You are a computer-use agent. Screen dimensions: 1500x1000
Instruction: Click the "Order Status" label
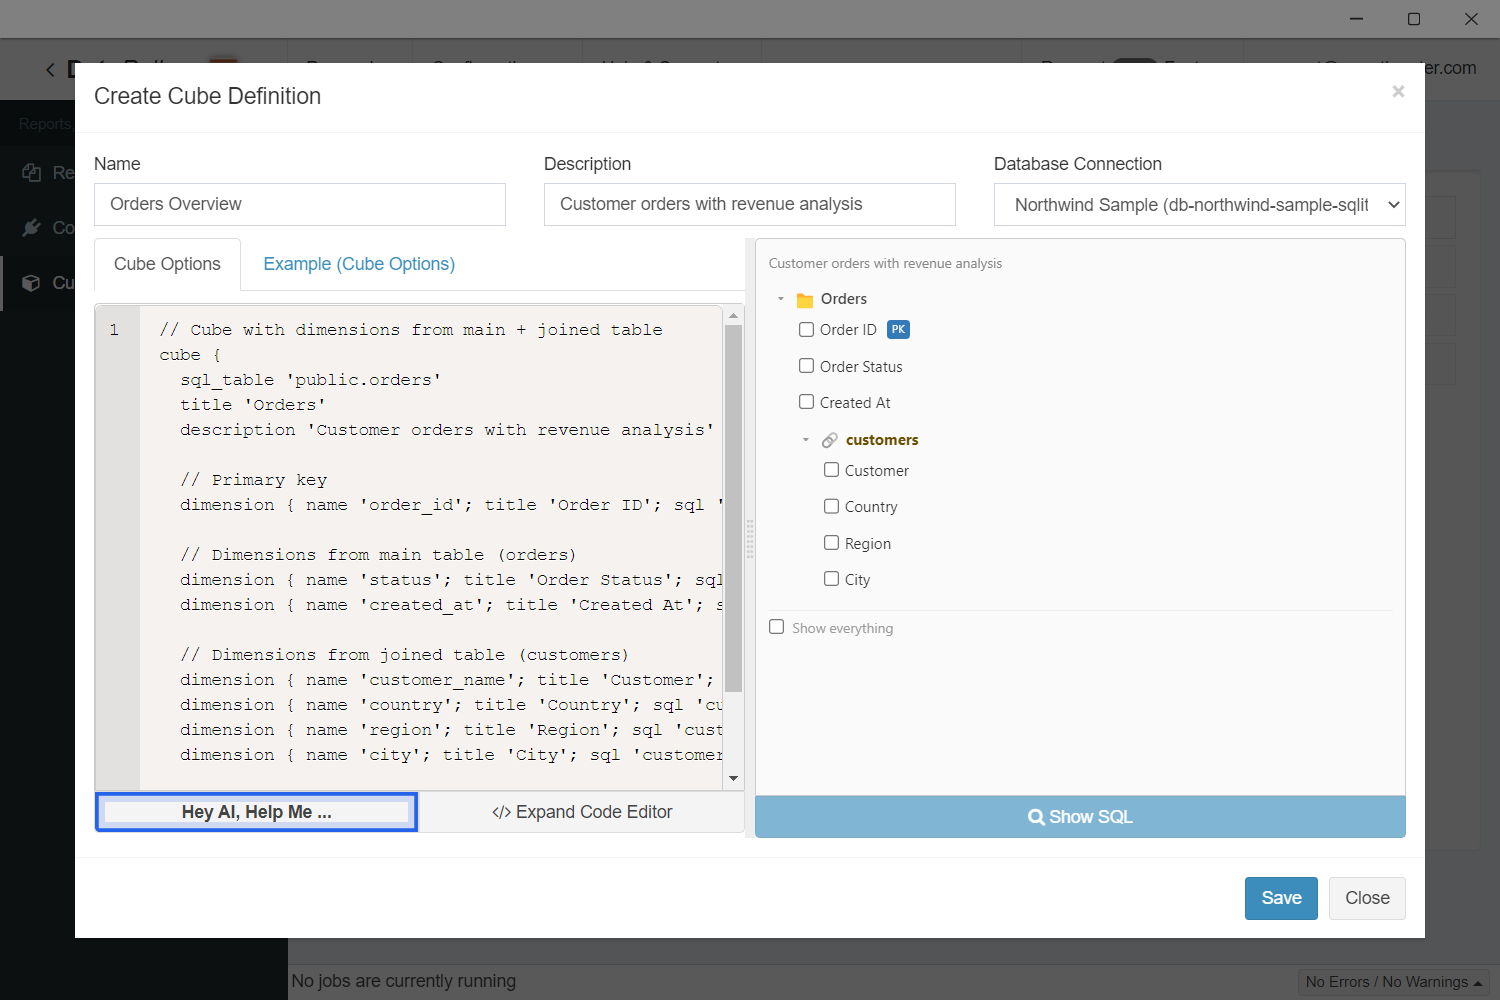(861, 367)
